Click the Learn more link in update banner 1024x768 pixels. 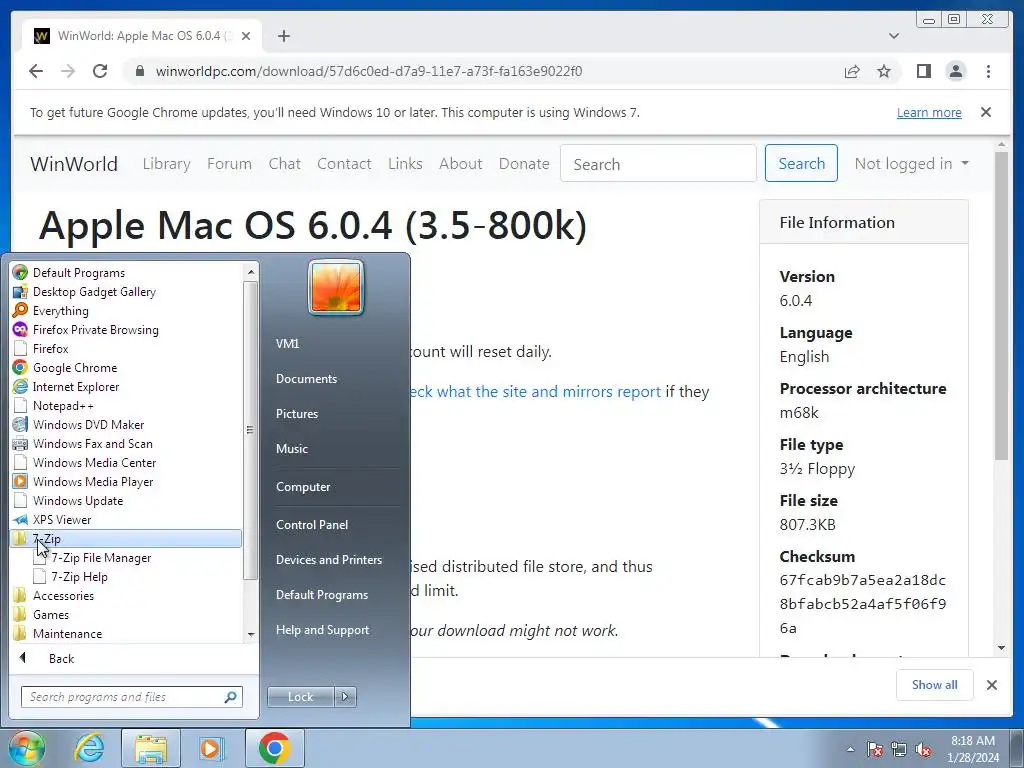pos(929,112)
